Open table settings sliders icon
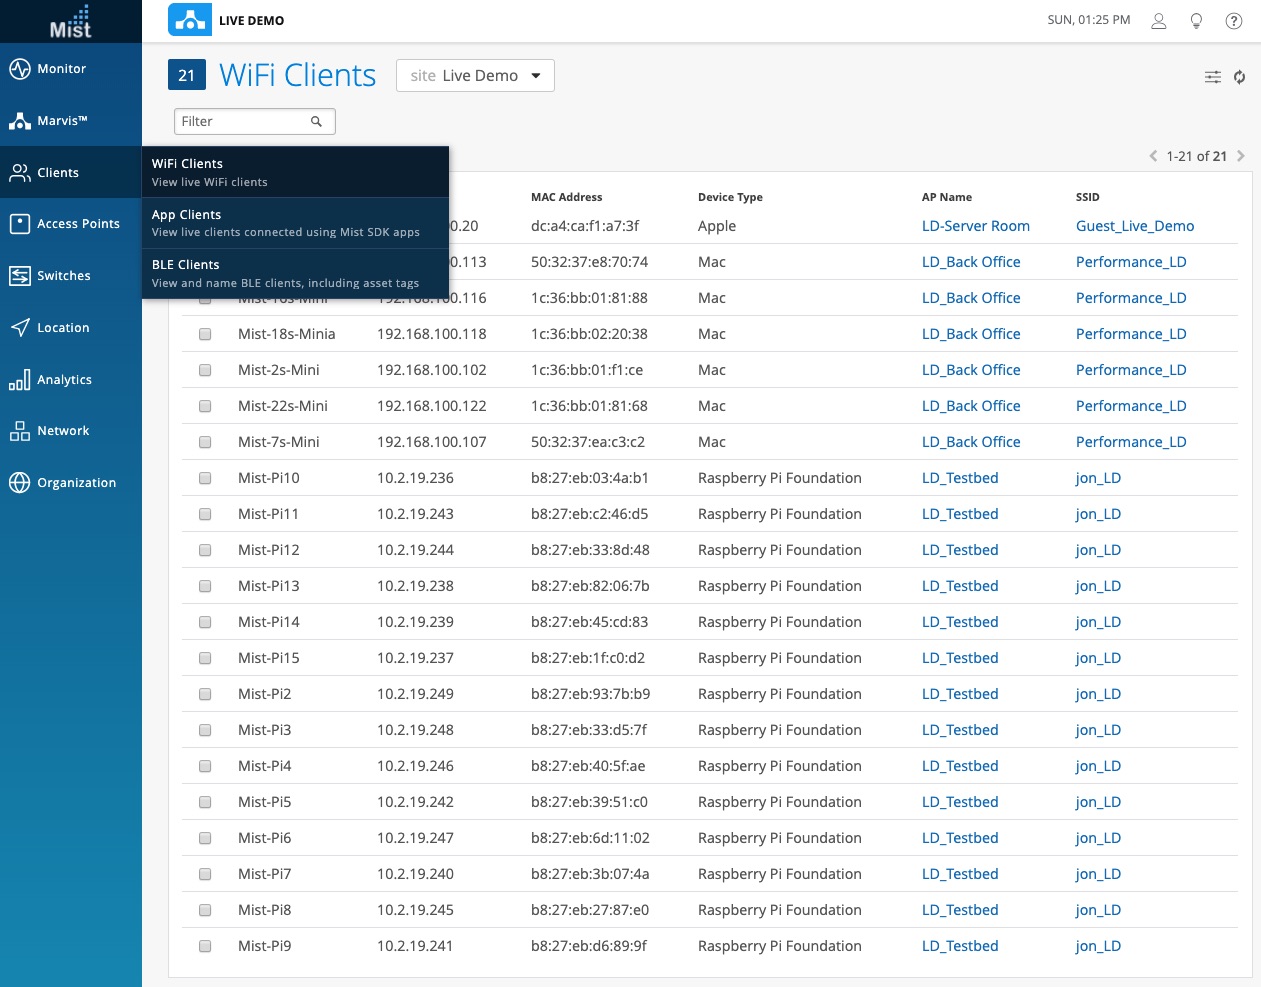The height and width of the screenshot is (987, 1261). click(1212, 77)
